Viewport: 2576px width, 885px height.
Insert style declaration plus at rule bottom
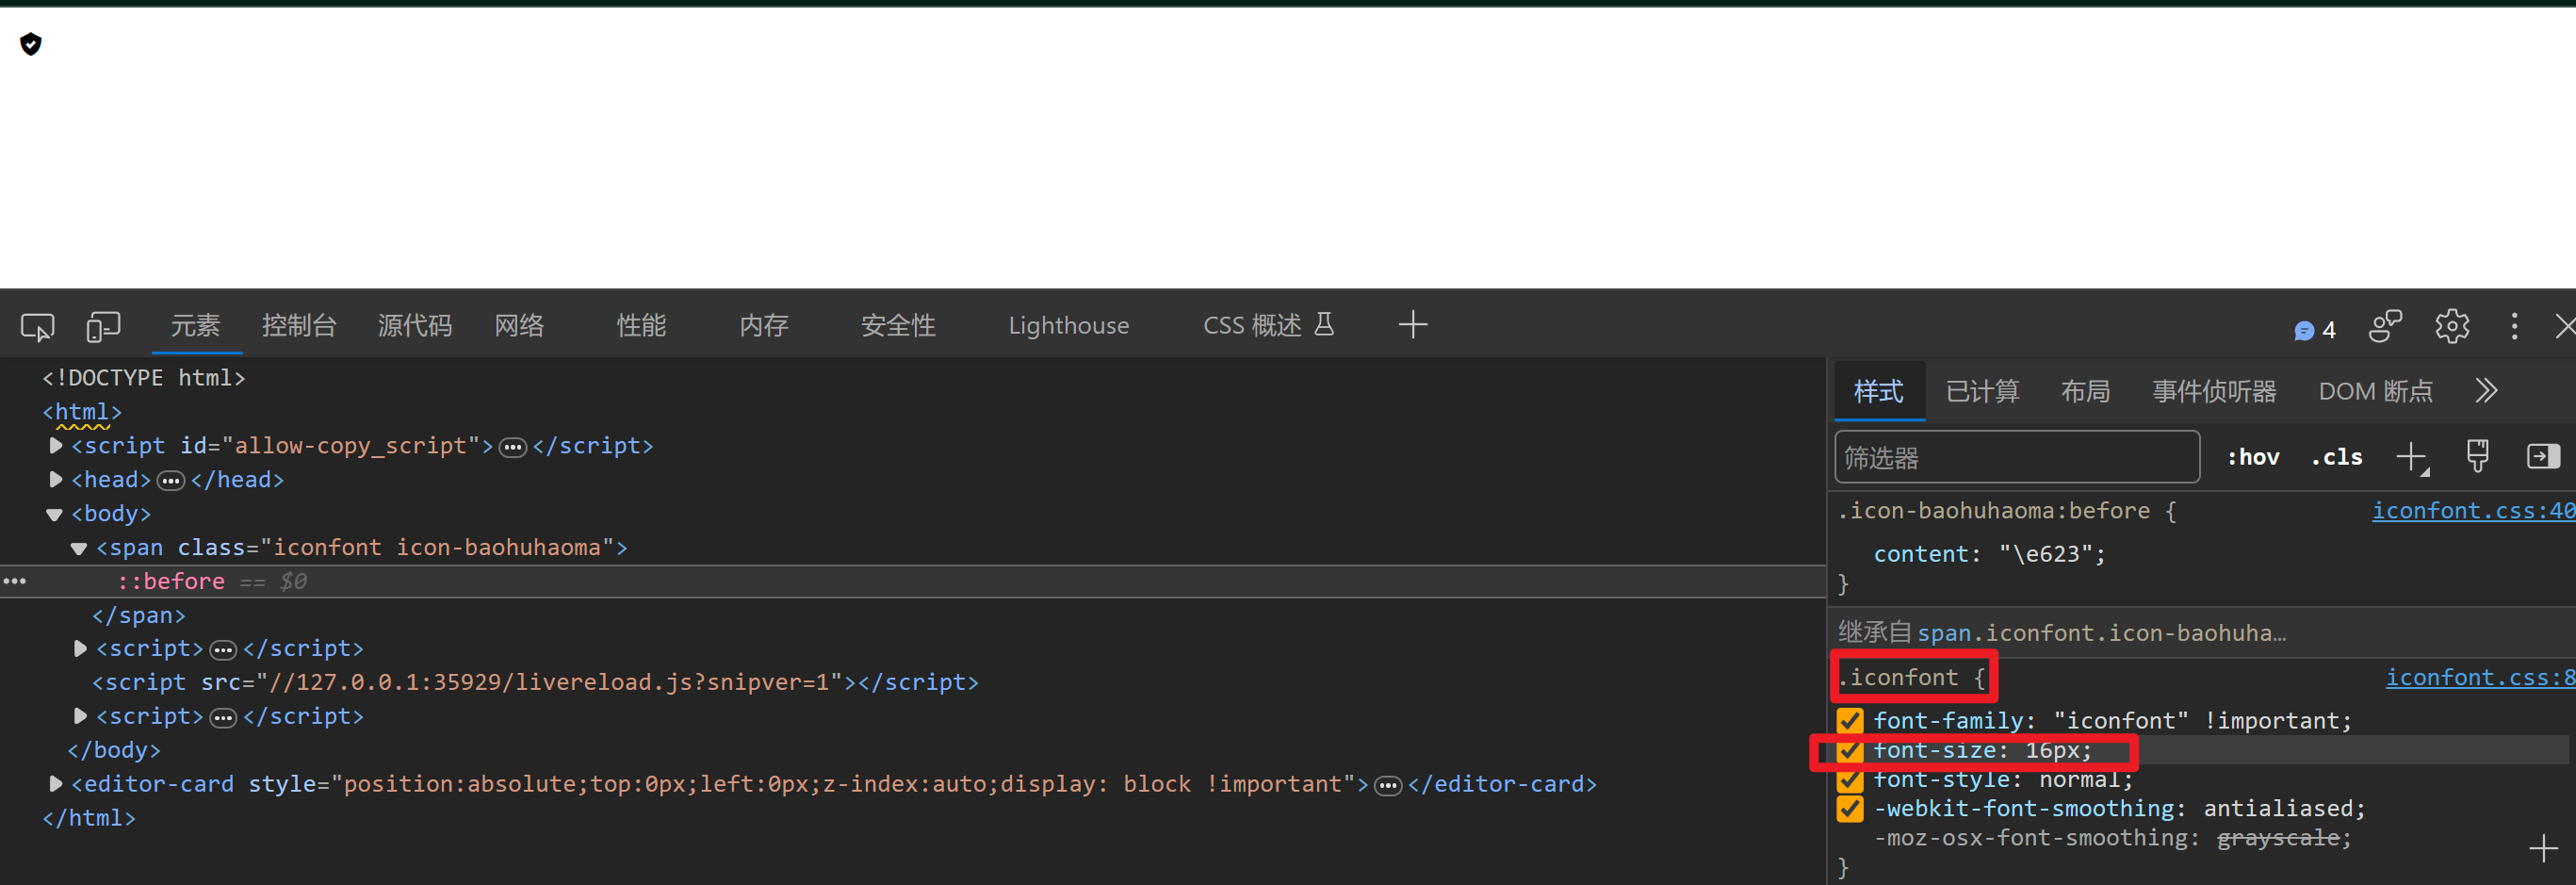tap(2543, 849)
